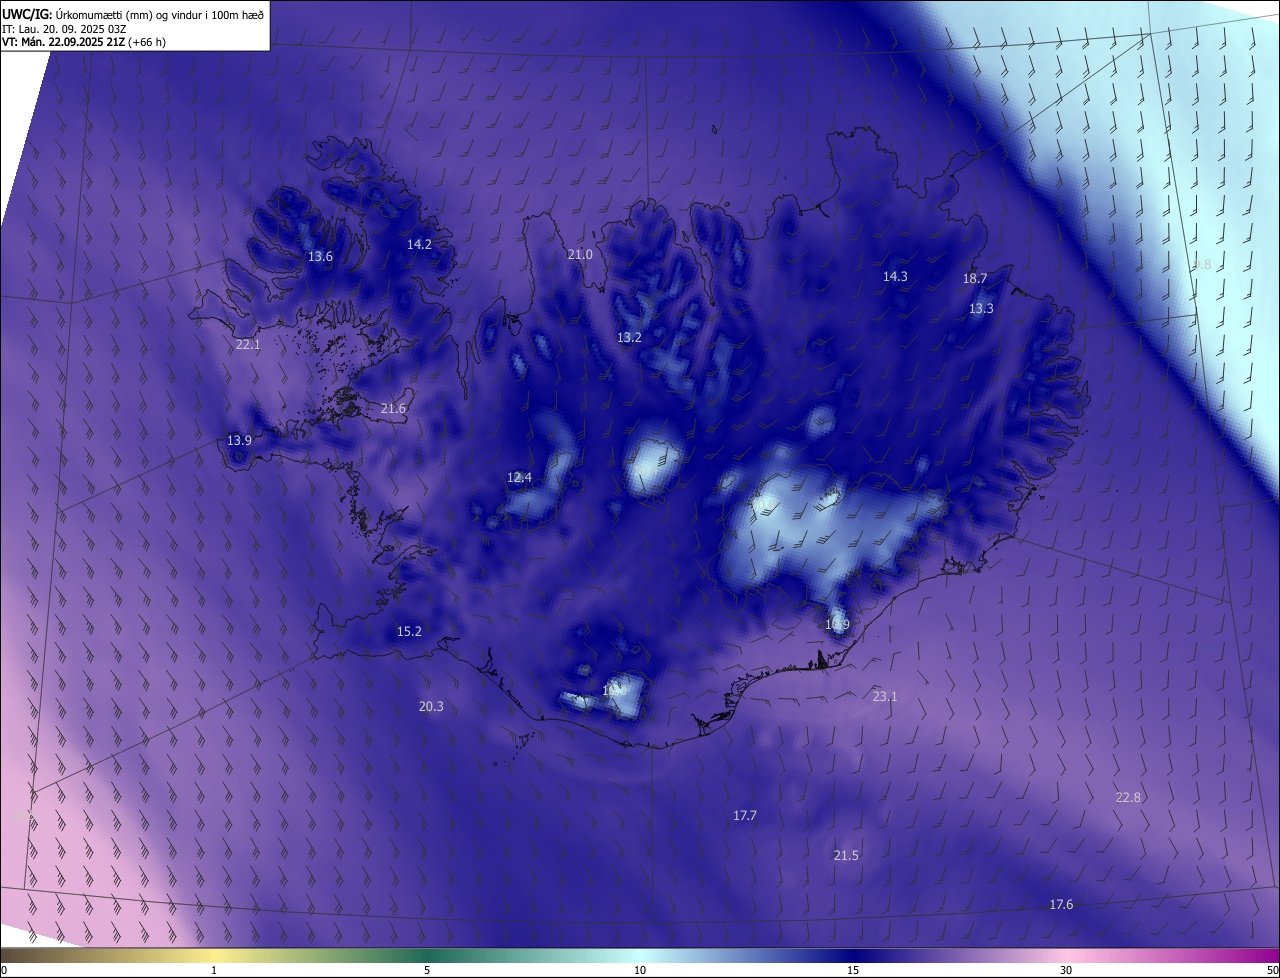Click the color scale tick label 5
Screen dimensions: 1280x978
point(427,971)
